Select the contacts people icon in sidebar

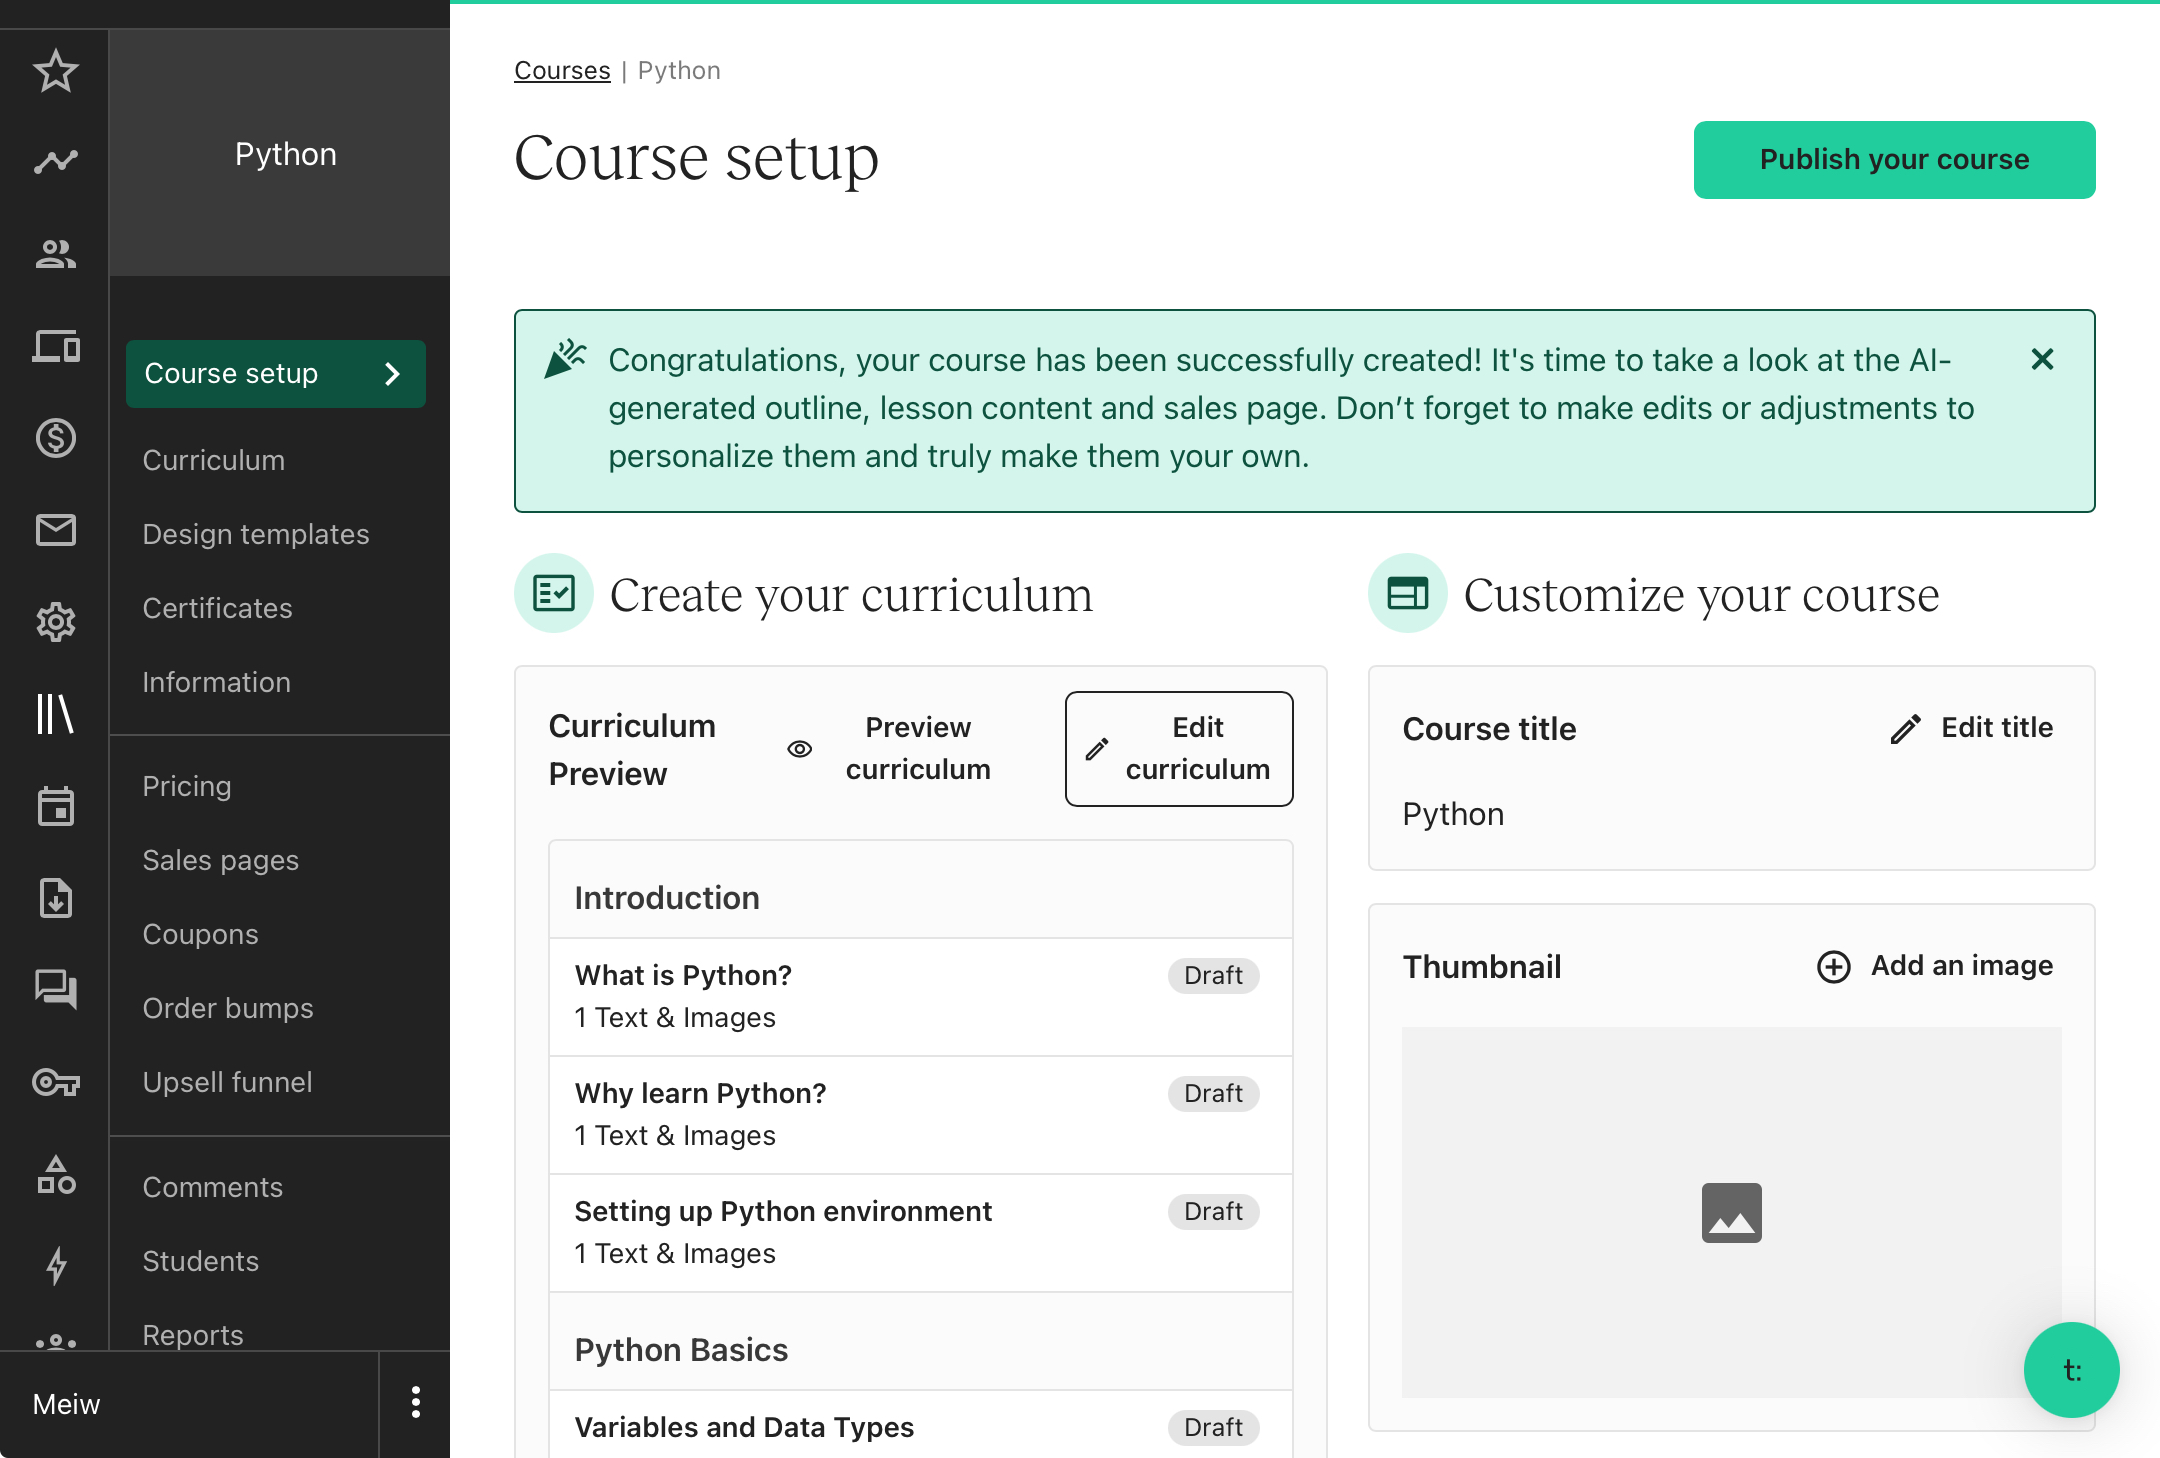click(55, 255)
